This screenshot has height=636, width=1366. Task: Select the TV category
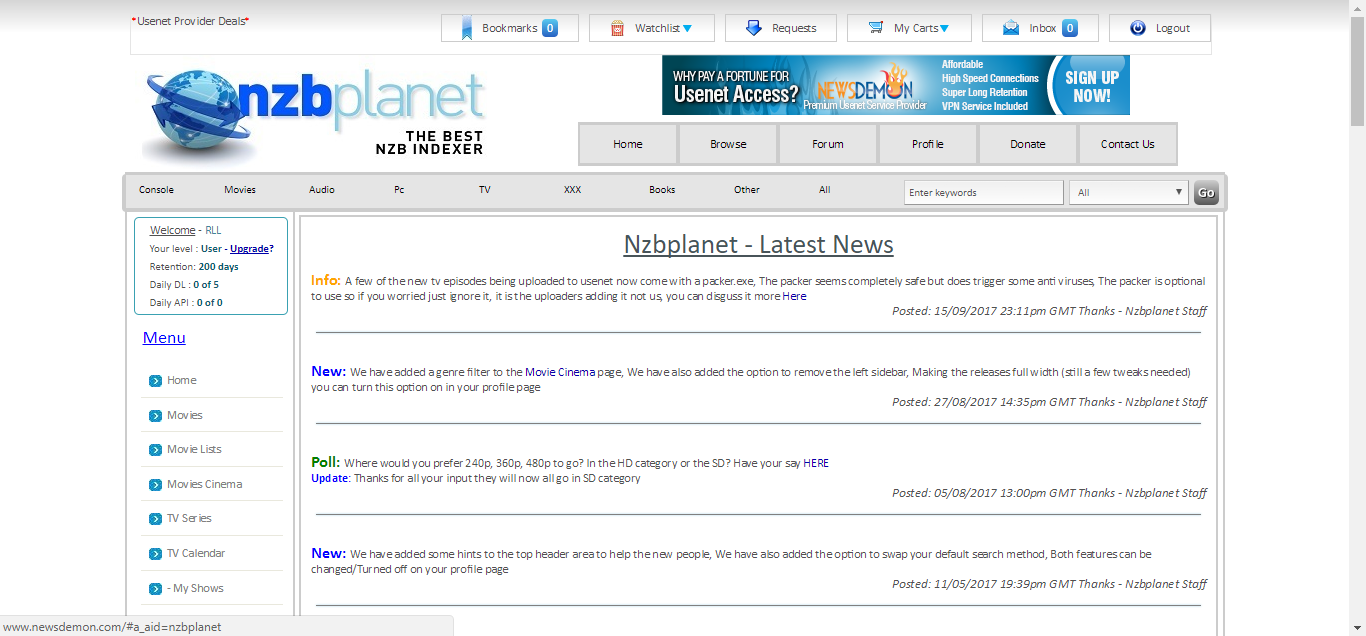485,190
